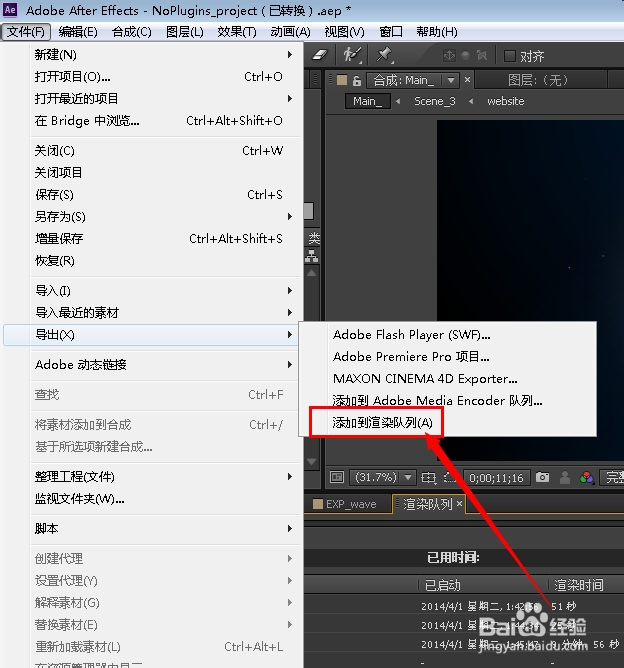This screenshot has width=624, height=668.
Task: Click the 0;00;11;16 timecode display
Action: (496, 478)
